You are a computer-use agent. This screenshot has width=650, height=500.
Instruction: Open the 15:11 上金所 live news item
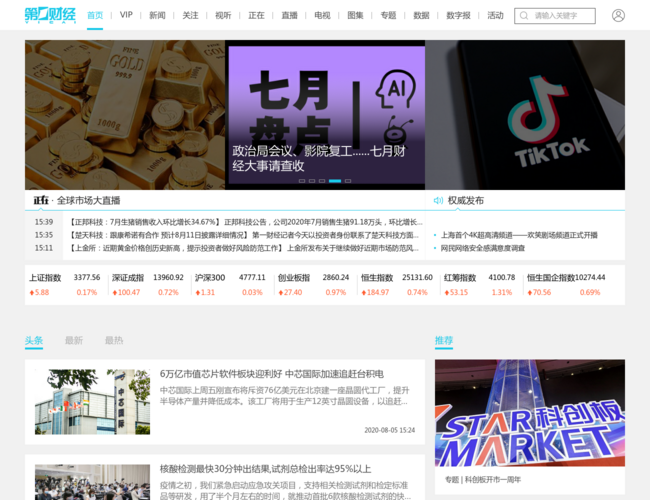(245, 248)
